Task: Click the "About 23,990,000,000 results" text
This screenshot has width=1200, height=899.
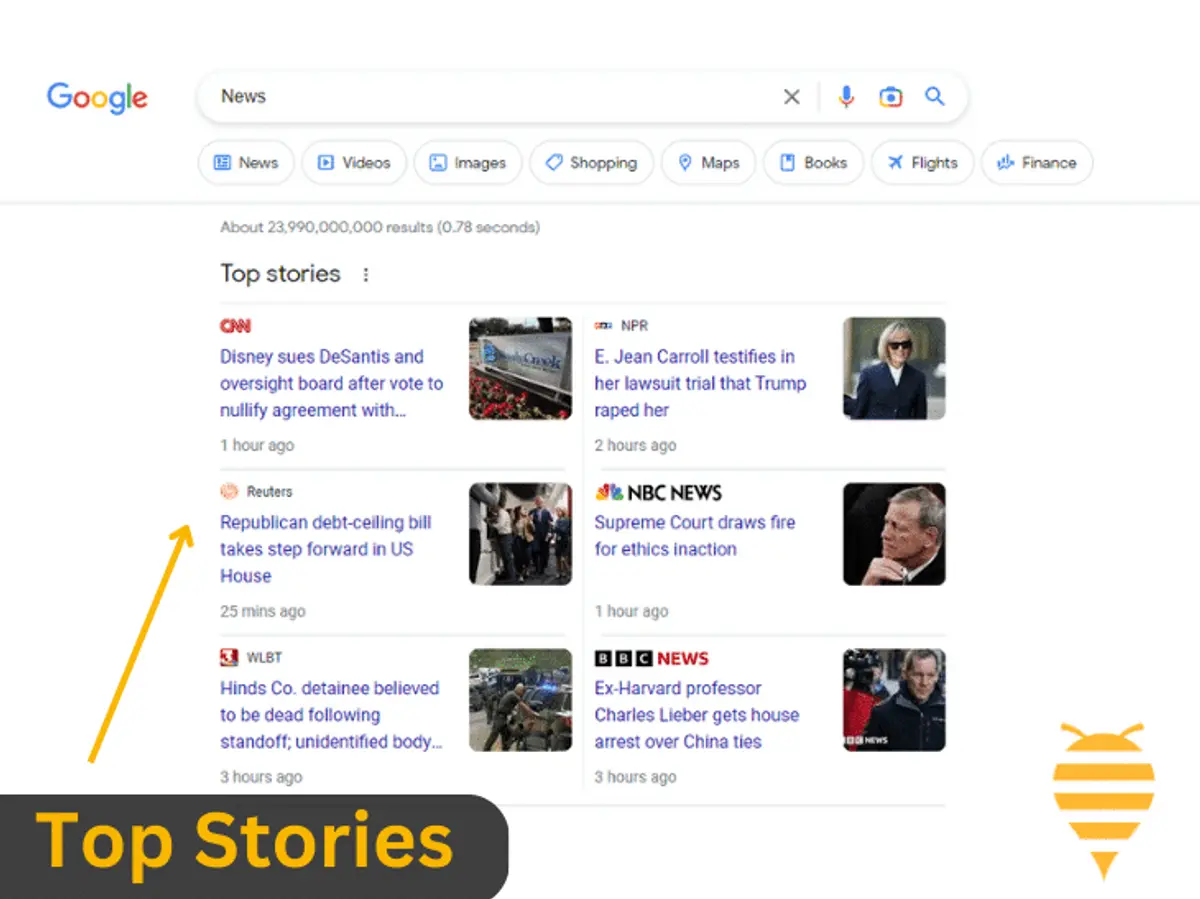Action: (x=380, y=227)
